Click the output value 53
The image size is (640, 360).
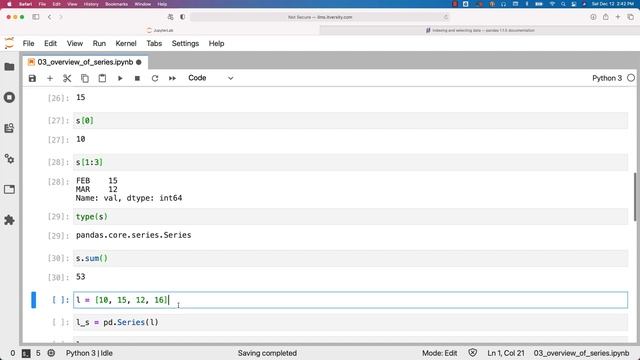(80, 277)
